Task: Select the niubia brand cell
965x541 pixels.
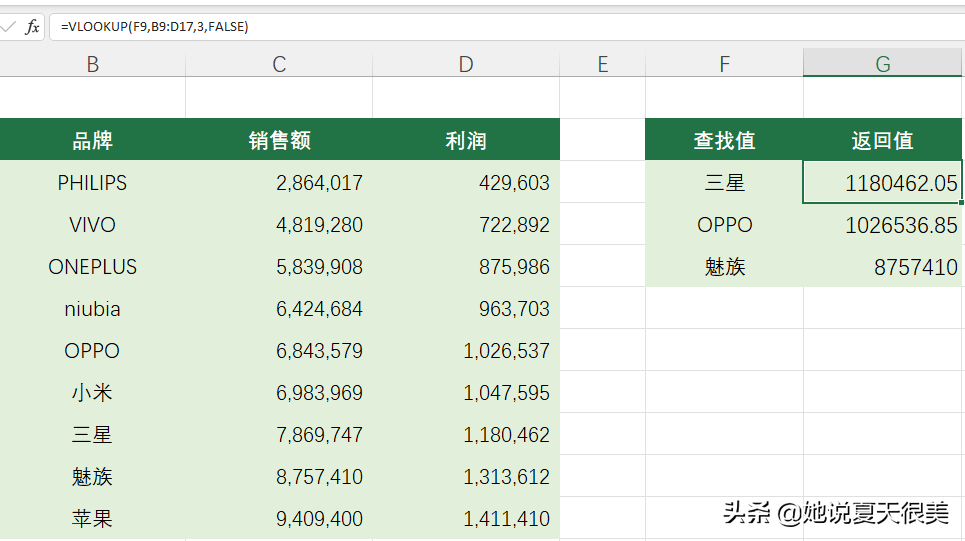Action: click(92, 308)
